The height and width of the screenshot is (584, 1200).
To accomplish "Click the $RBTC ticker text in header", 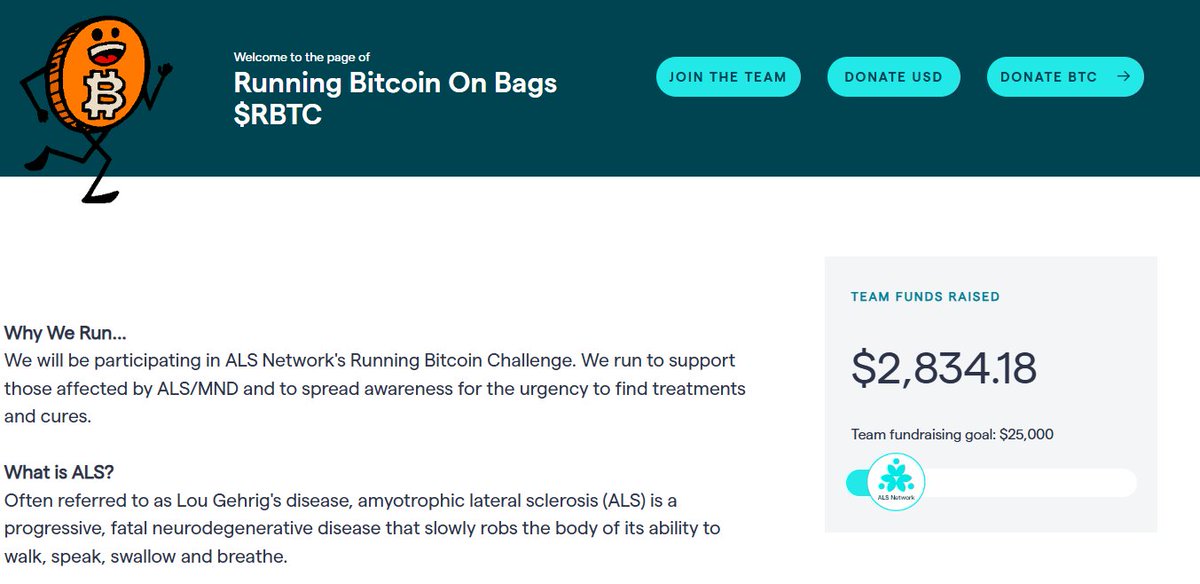I will point(277,115).
